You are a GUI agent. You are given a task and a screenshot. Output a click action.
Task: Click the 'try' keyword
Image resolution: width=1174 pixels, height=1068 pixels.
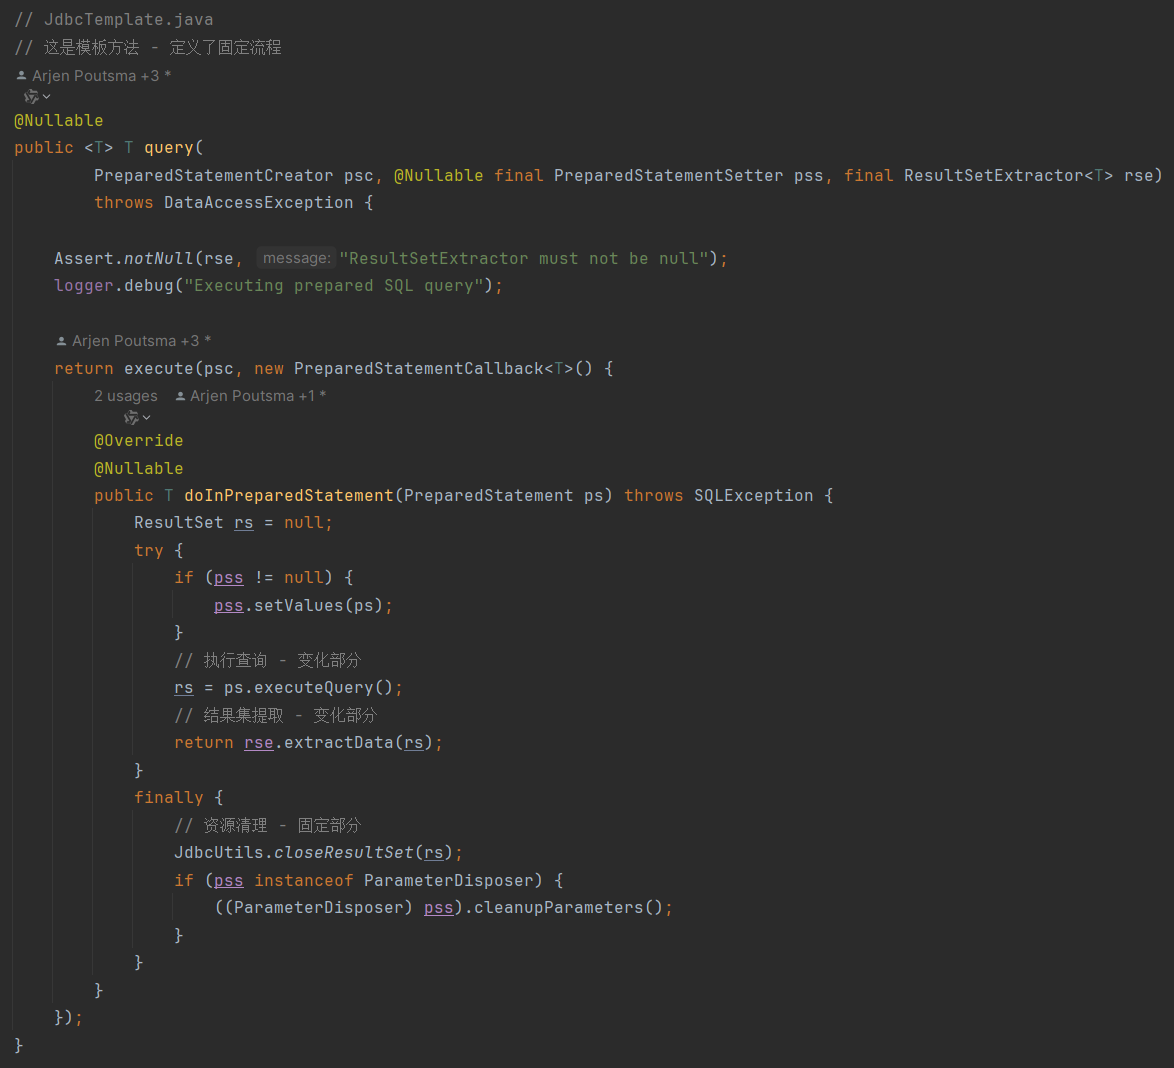click(x=148, y=550)
